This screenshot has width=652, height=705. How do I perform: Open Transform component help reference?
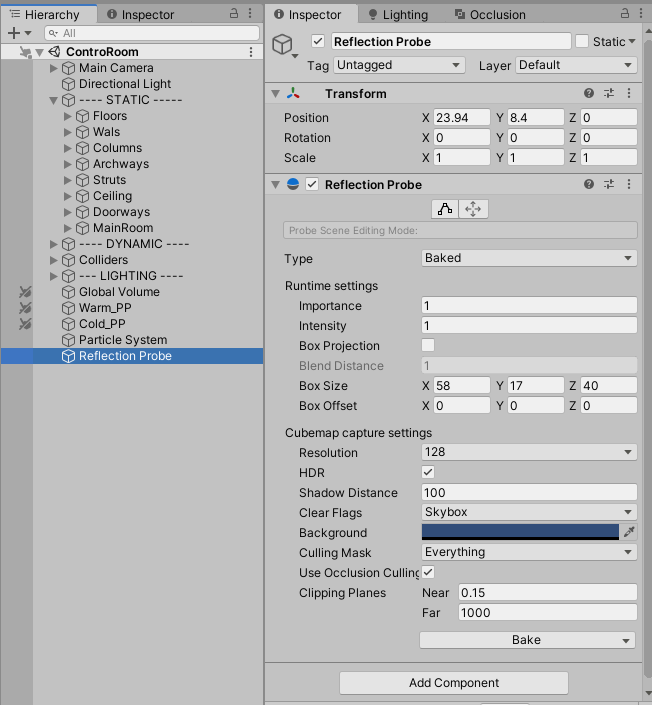coord(589,93)
